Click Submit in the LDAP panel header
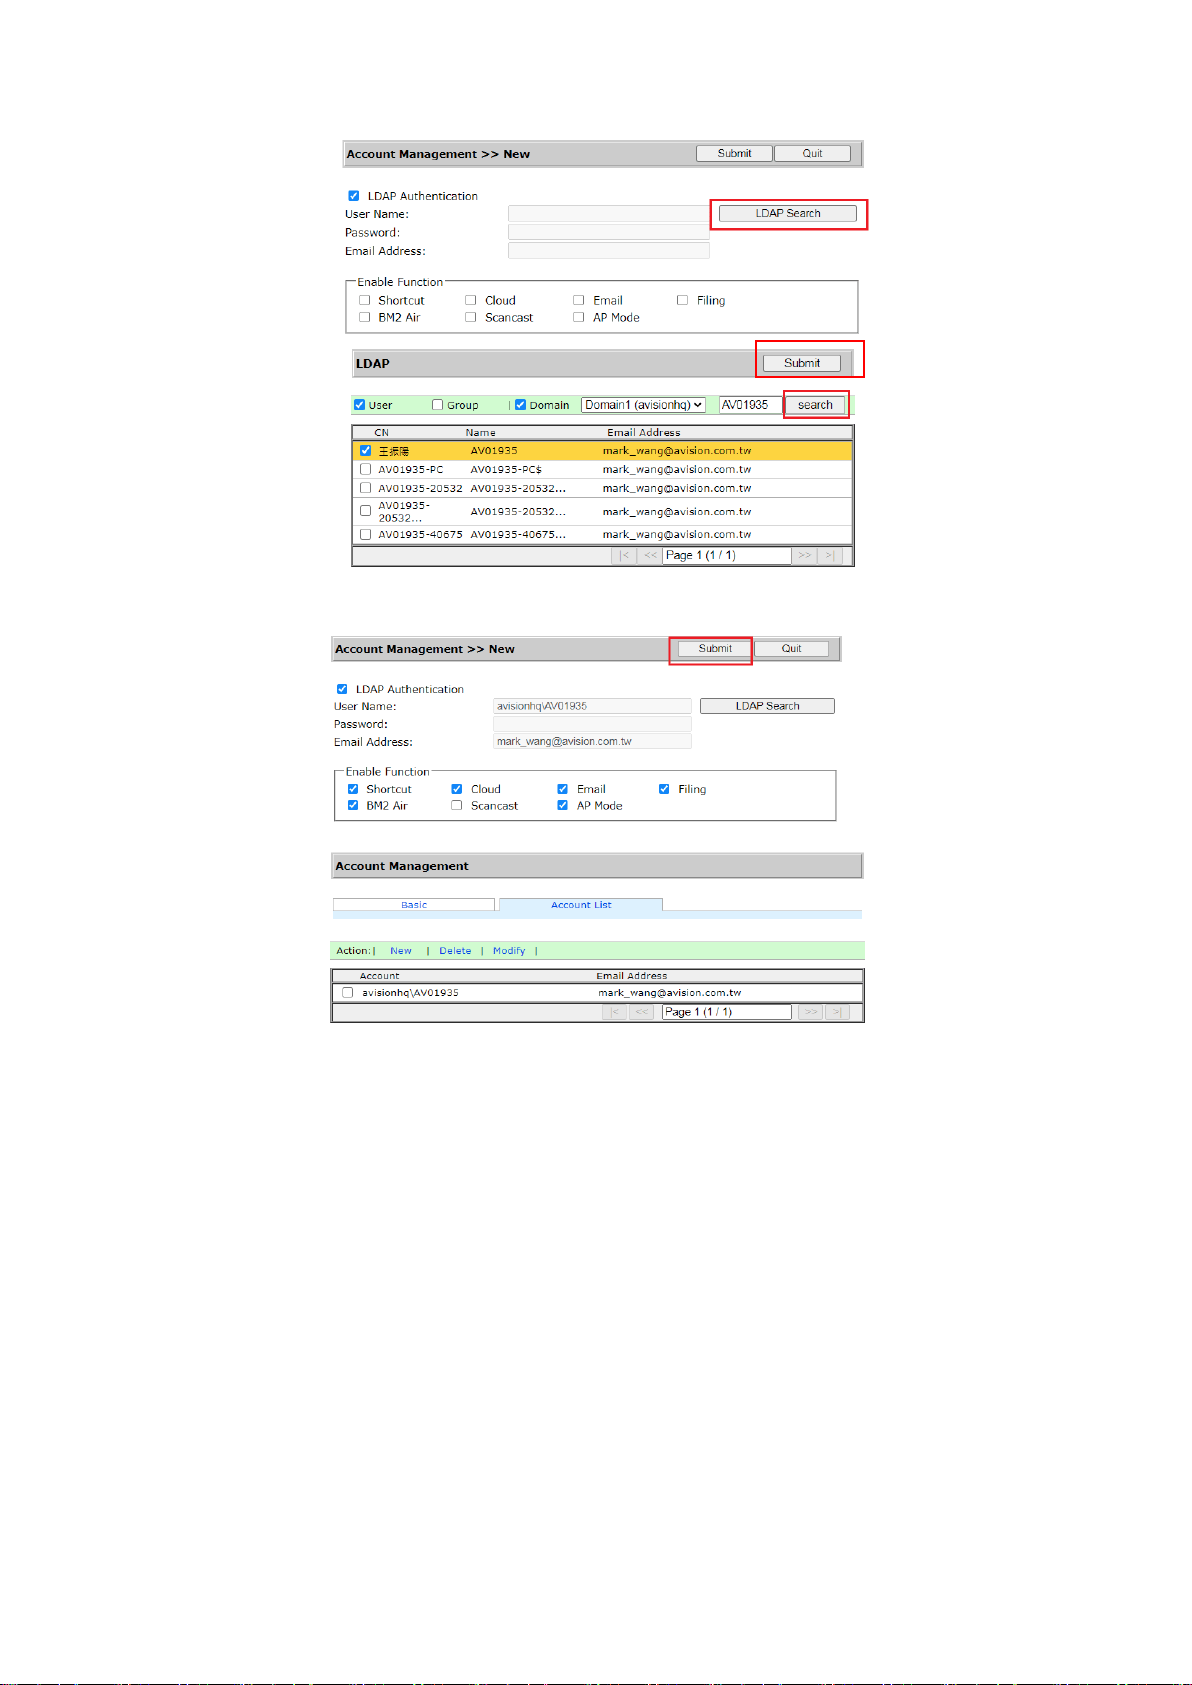Screen dimensions: 1192x1685 [x=802, y=363]
